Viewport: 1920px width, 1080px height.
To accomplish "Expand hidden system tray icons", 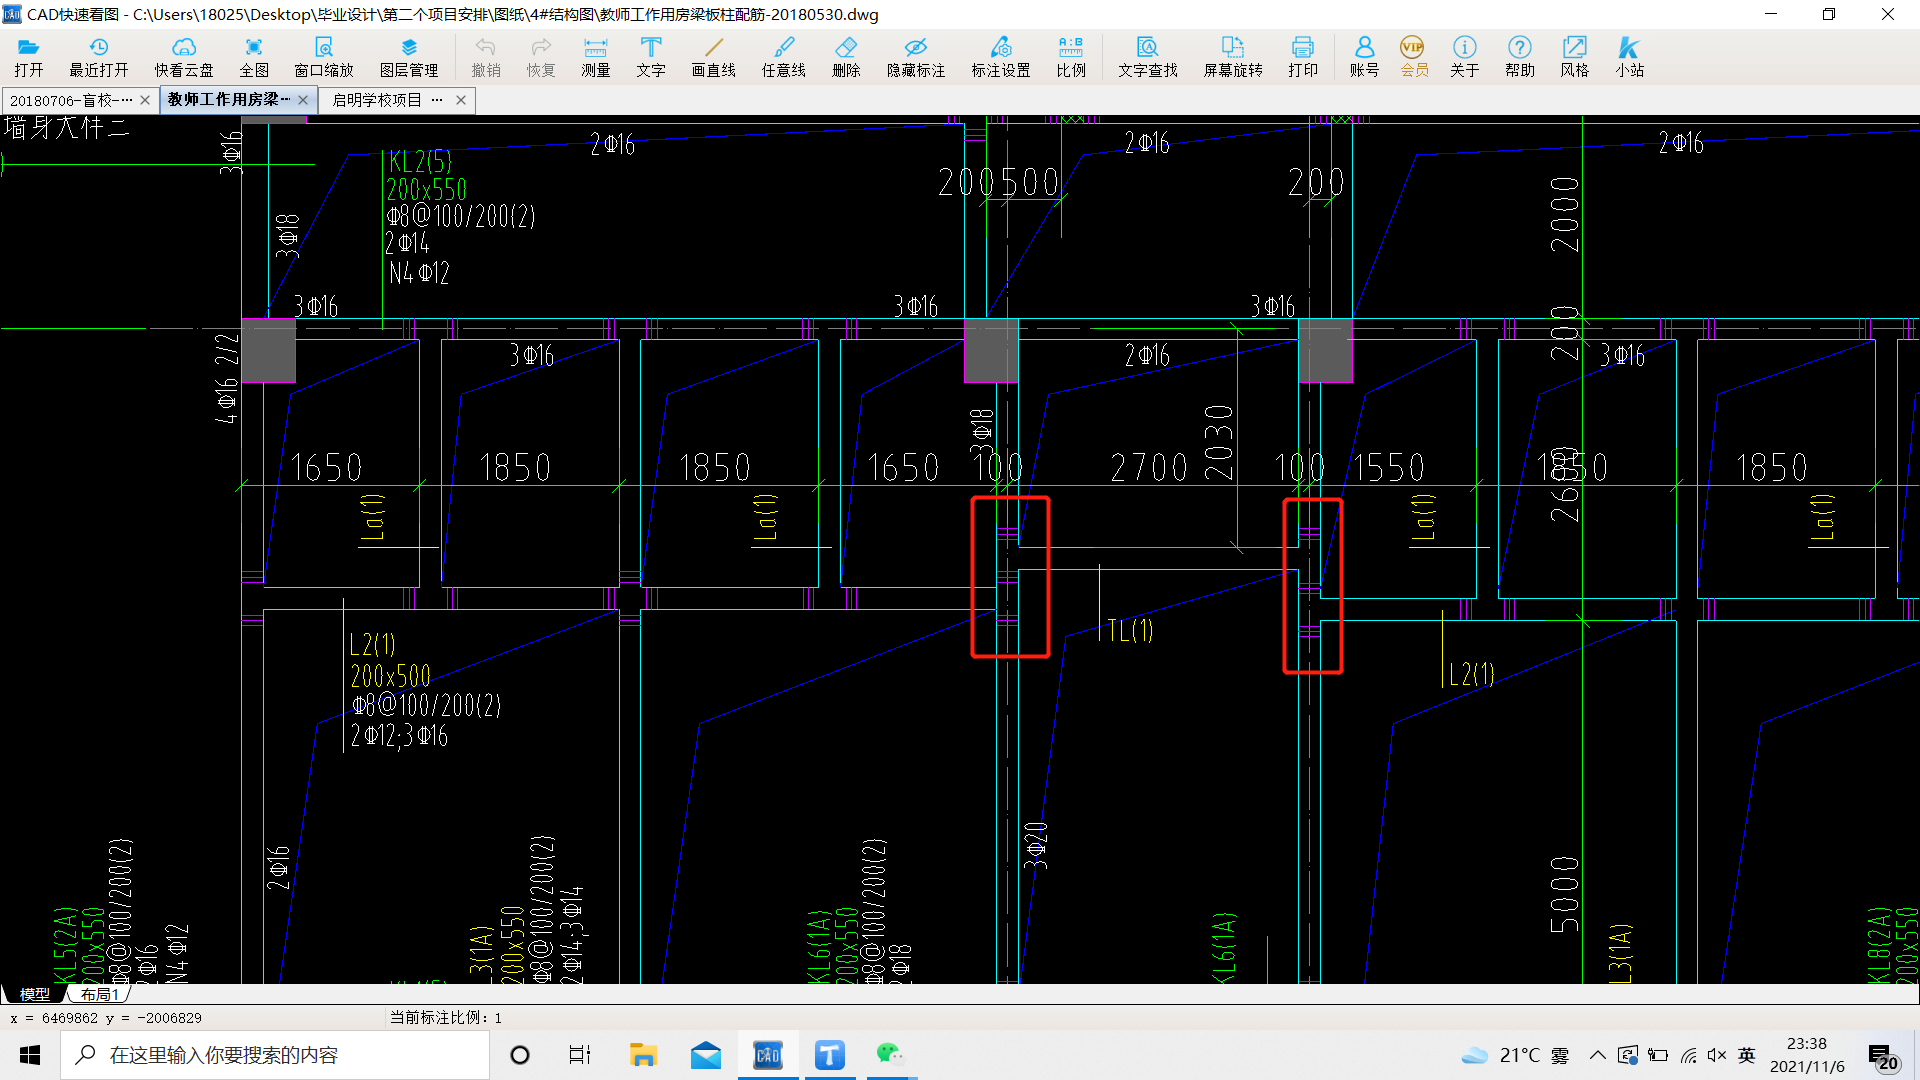I will 1597,1055.
